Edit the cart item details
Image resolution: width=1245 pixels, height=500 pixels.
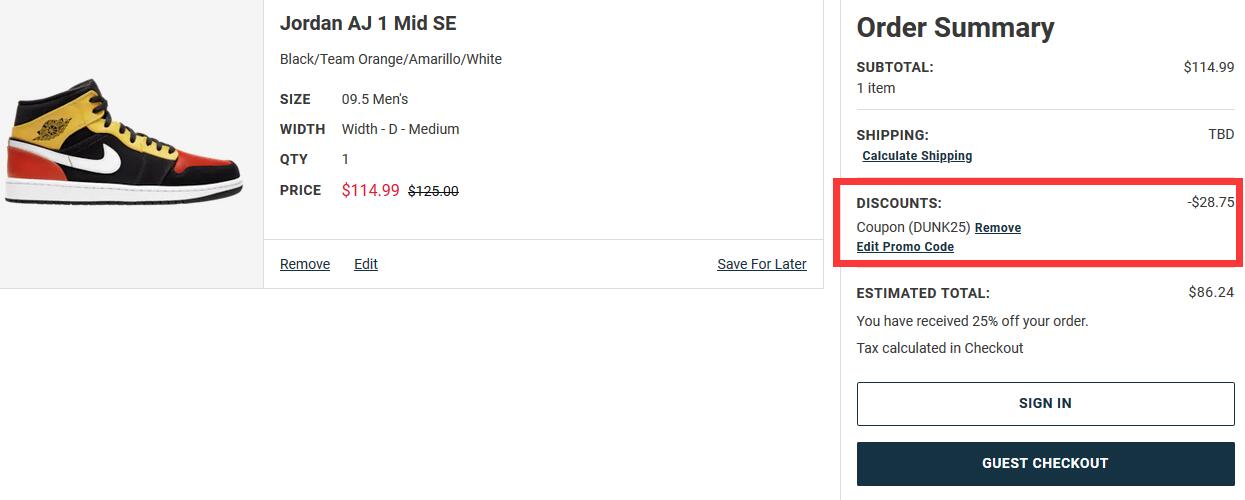(366, 264)
